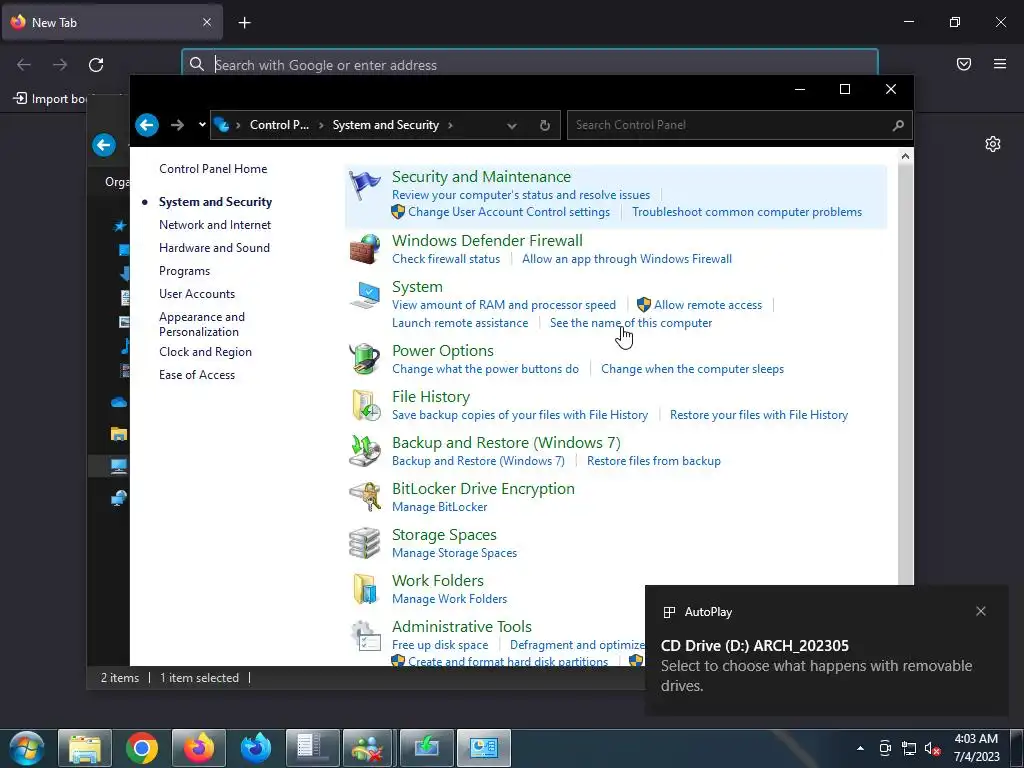Image resolution: width=1024 pixels, height=768 pixels.
Task: Click Restore files from backup link
Action: tap(654, 461)
